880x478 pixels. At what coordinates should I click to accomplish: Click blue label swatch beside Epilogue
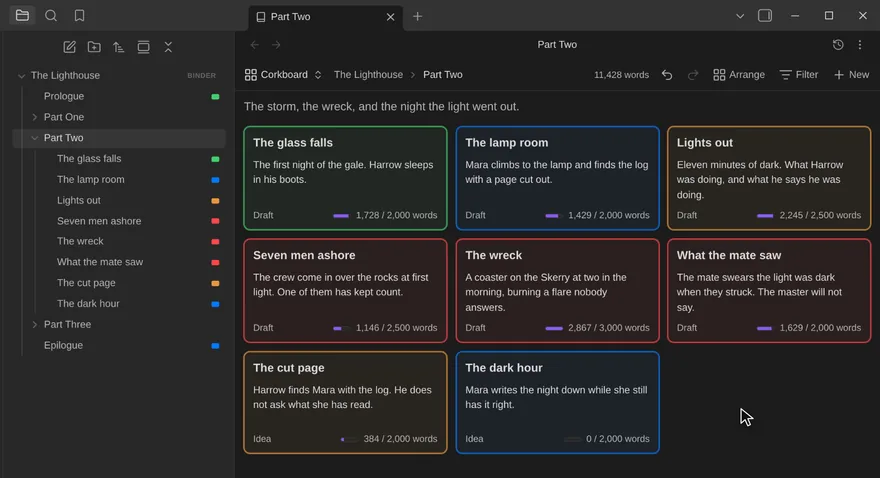(x=215, y=346)
